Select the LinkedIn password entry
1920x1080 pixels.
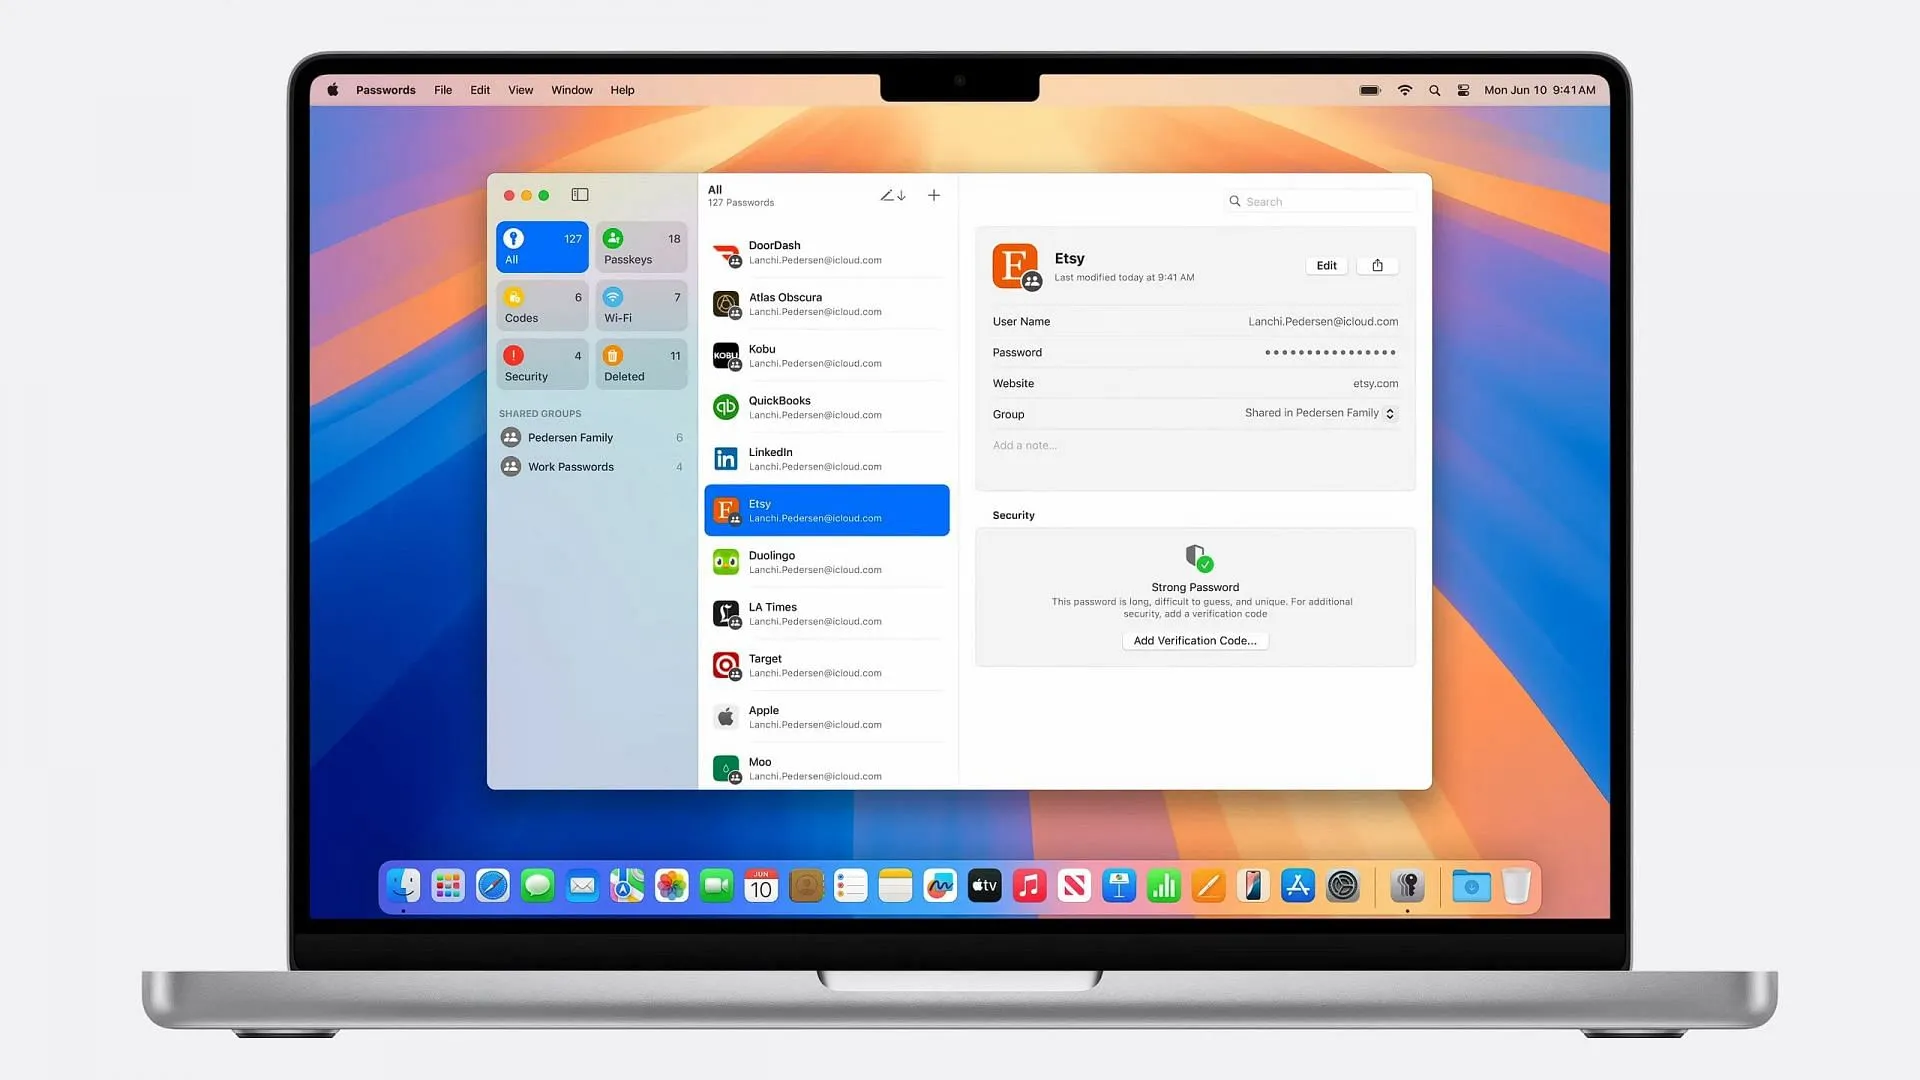coord(827,459)
